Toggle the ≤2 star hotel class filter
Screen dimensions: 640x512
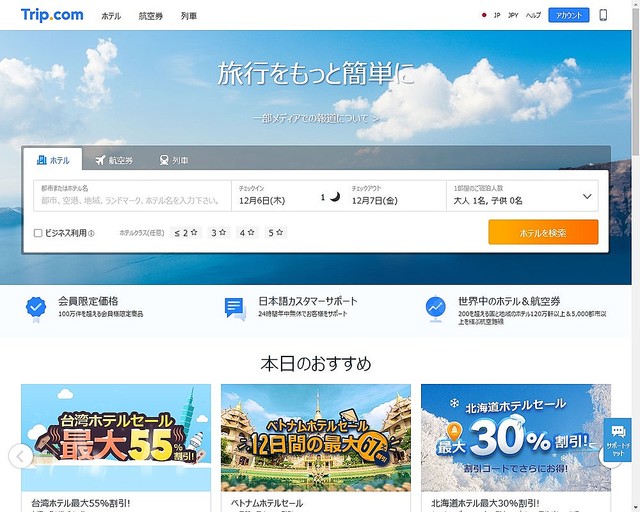[186, 233]
